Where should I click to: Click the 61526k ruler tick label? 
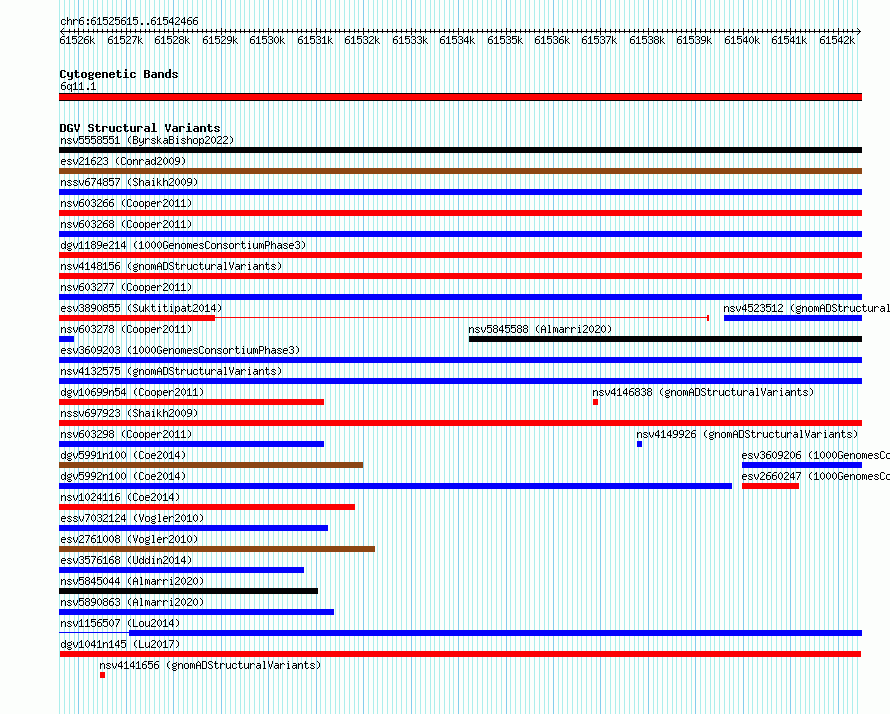point(77,40)
